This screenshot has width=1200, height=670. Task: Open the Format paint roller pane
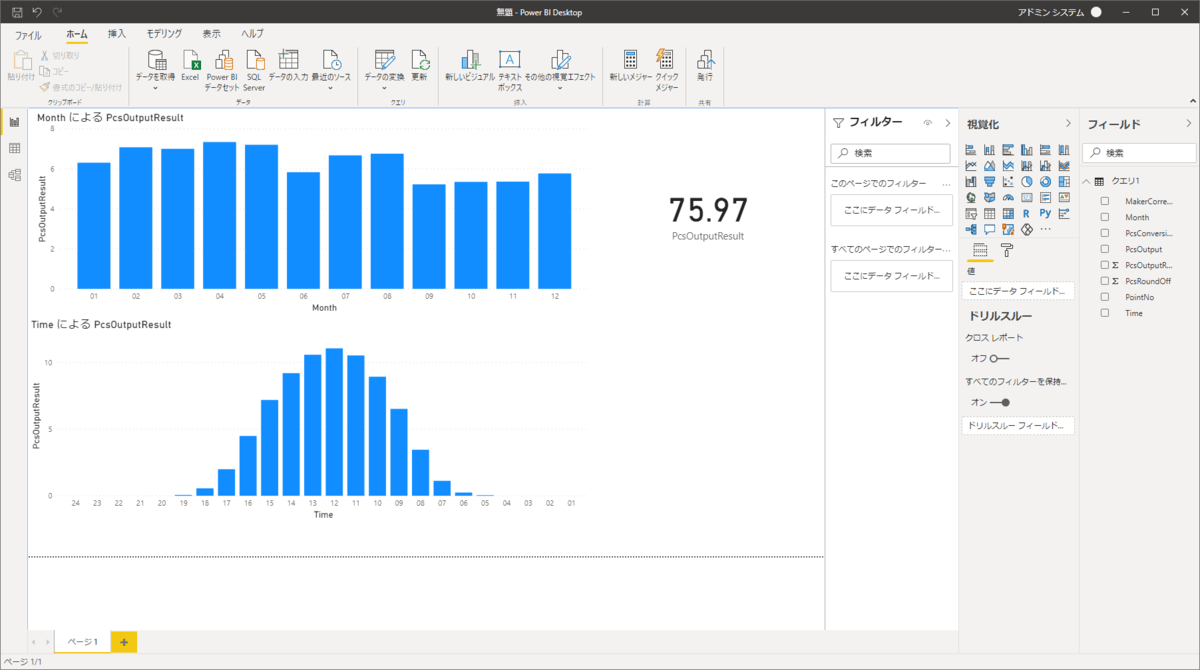pos(1006,251)
